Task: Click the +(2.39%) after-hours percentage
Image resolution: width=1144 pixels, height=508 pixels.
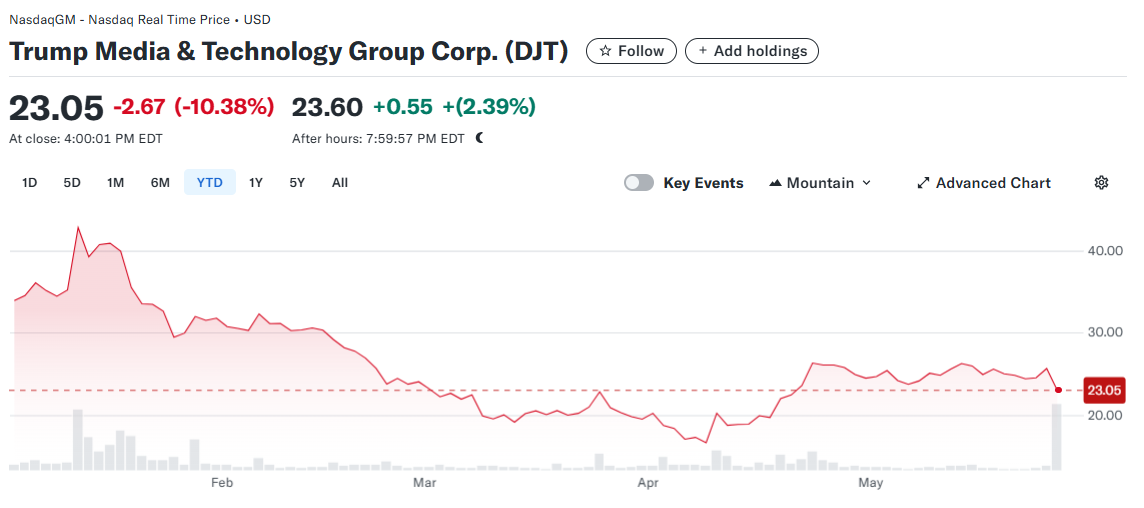Action: (x=487, y=107)
